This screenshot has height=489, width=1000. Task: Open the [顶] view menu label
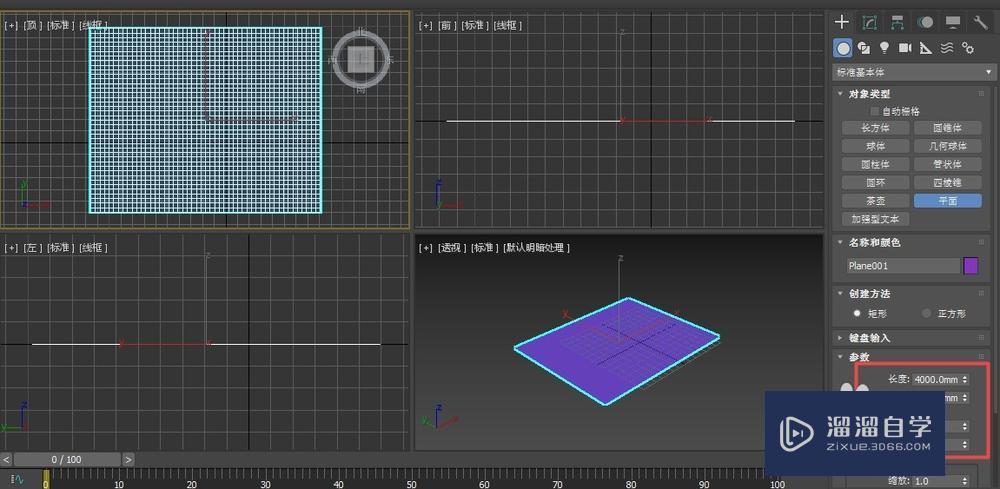[31, 26]
